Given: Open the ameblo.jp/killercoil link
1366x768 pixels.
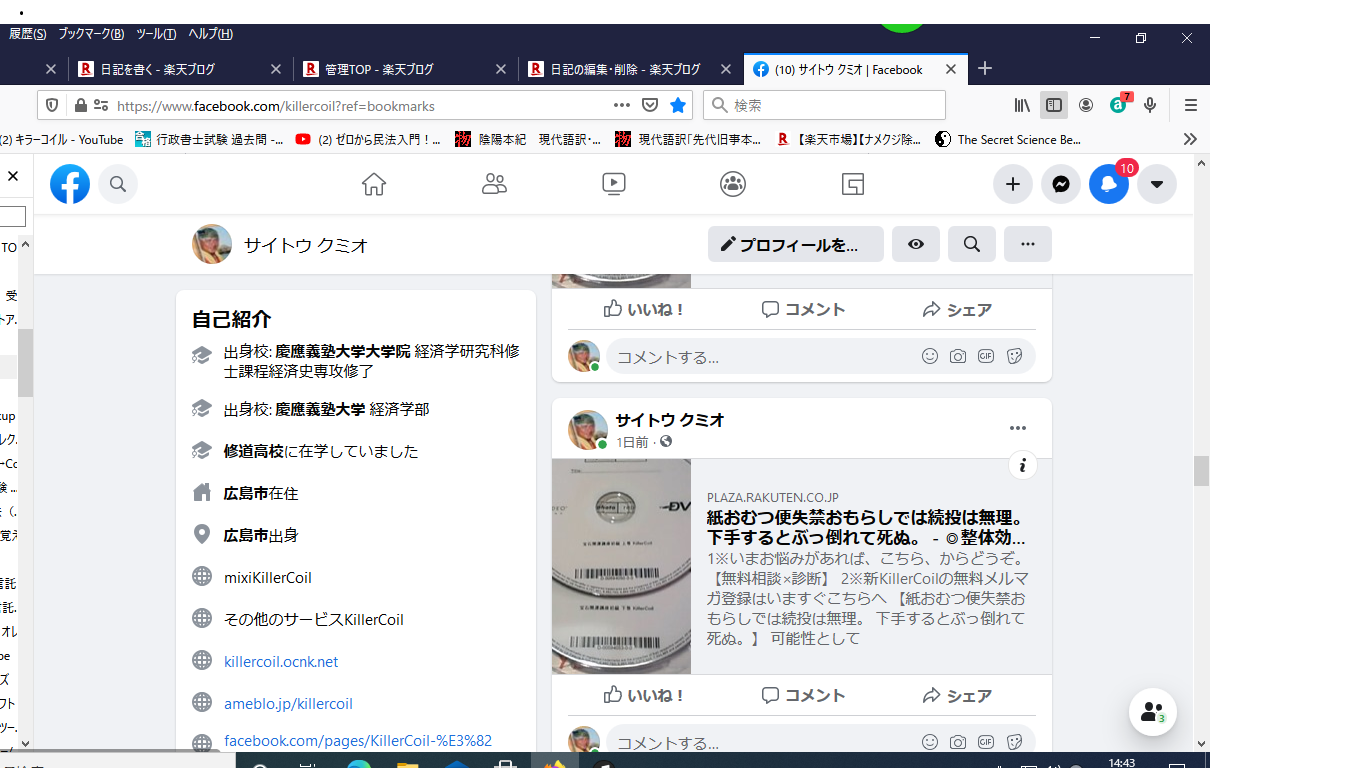Looking at the screenshot, I should pyautogui.click(x=288, y=703).
